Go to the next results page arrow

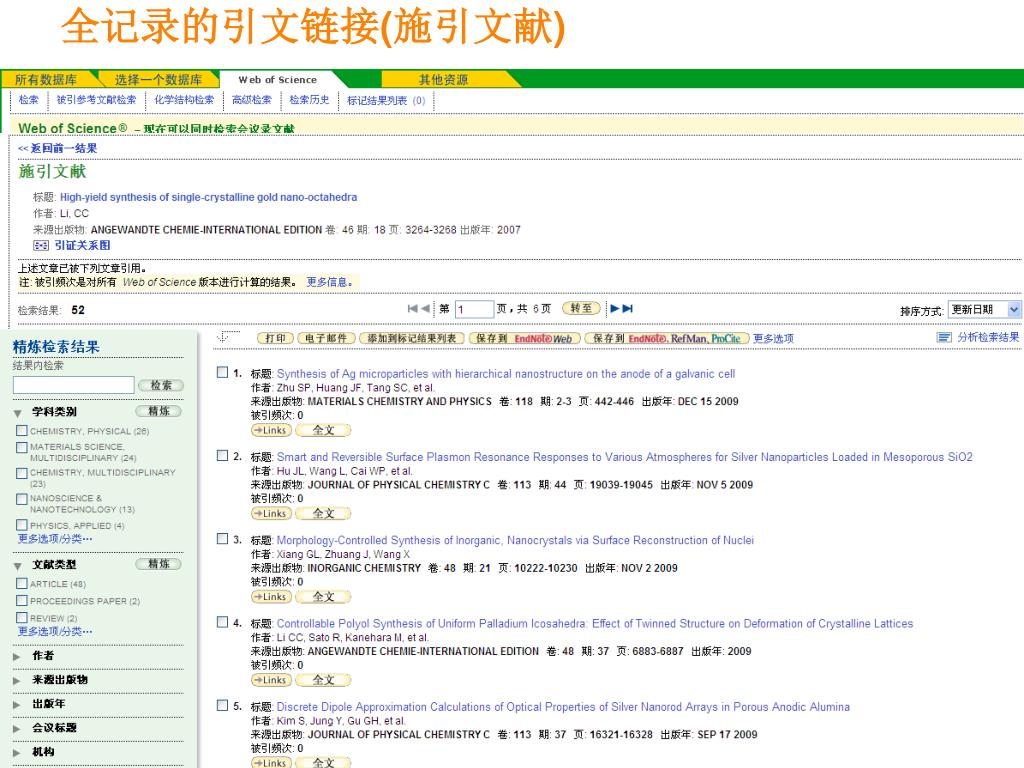coord(615,309)
